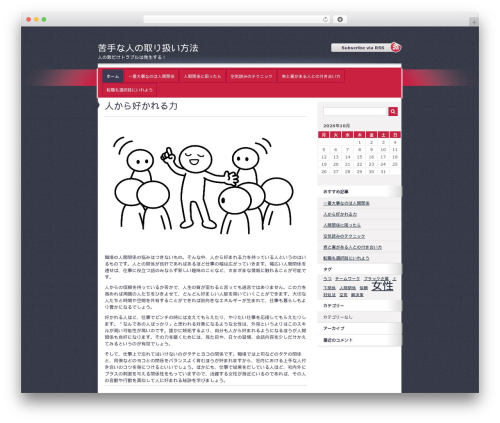Open the 転職も選択肢にいれよう menu item

[x=129, y=90]
